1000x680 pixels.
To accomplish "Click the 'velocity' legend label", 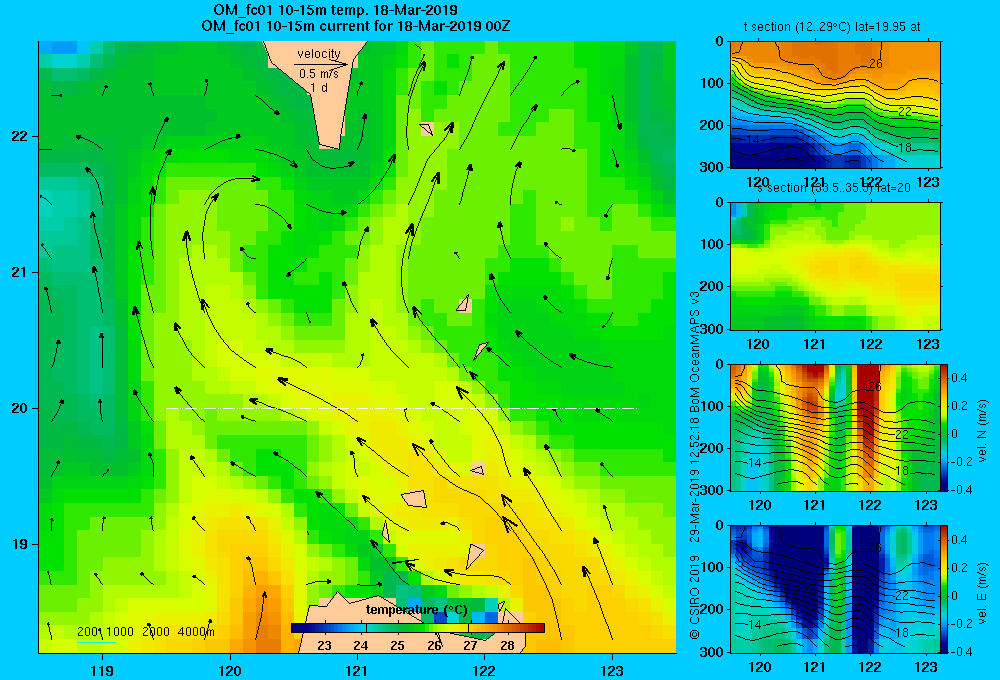I will 319,54.
